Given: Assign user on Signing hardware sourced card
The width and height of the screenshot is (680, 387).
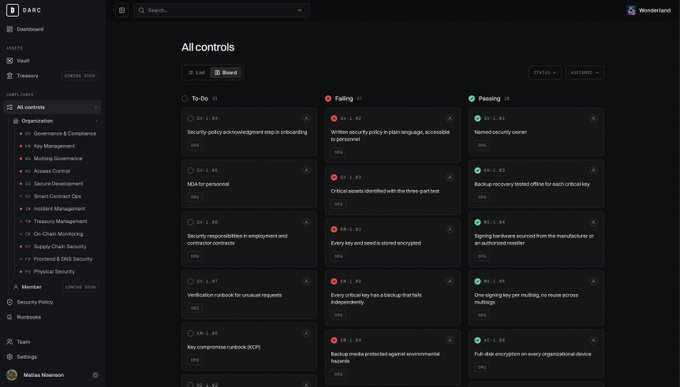Looking at the screenshot, I should coord(593,222).
